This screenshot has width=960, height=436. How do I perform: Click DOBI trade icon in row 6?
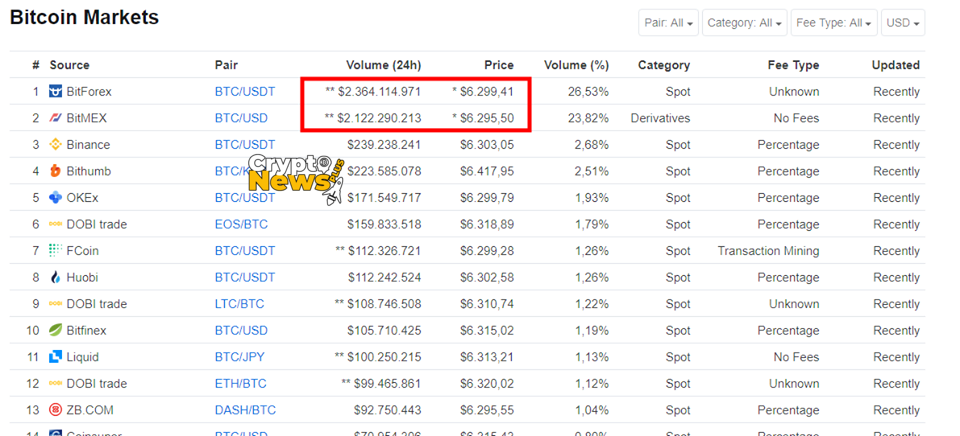tap(56, 224)
